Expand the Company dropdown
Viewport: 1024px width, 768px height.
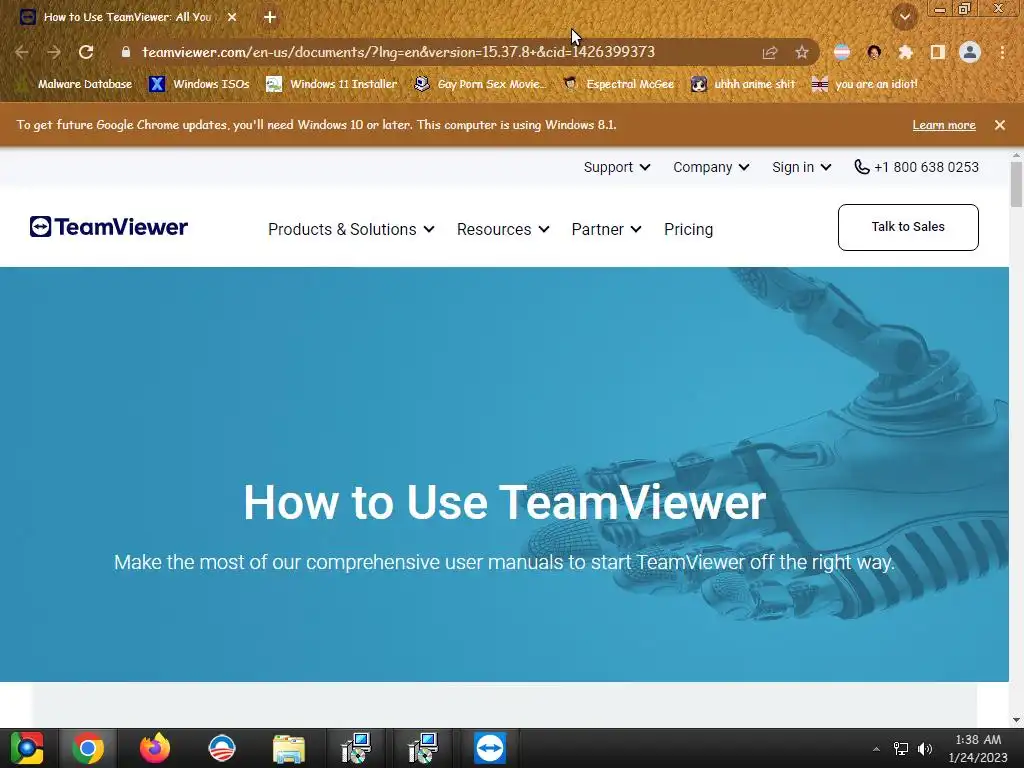point(711,167)
